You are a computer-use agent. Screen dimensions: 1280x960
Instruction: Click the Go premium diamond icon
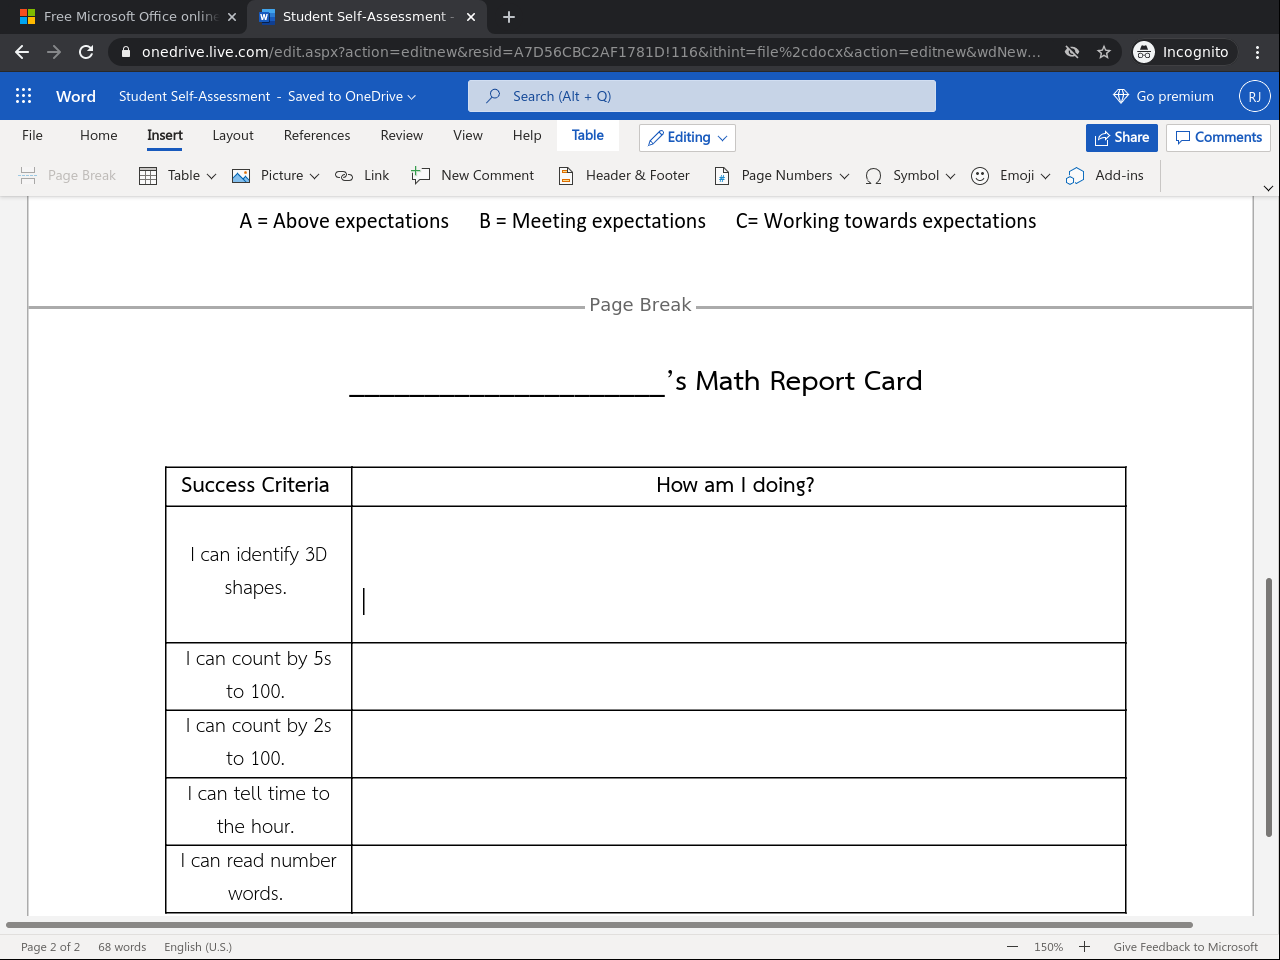pyautogui.click(x=1121, y=96)
